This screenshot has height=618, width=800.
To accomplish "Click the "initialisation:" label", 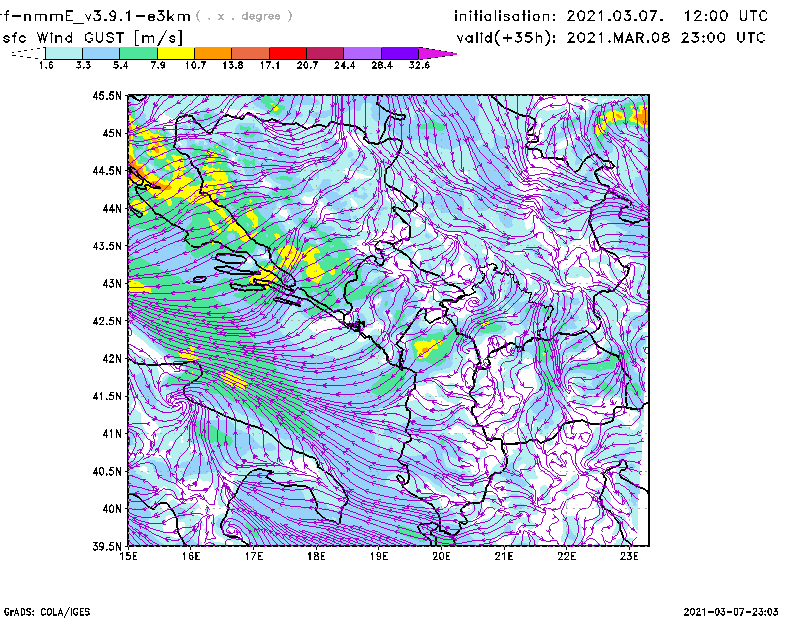I will tap(505, 16).
